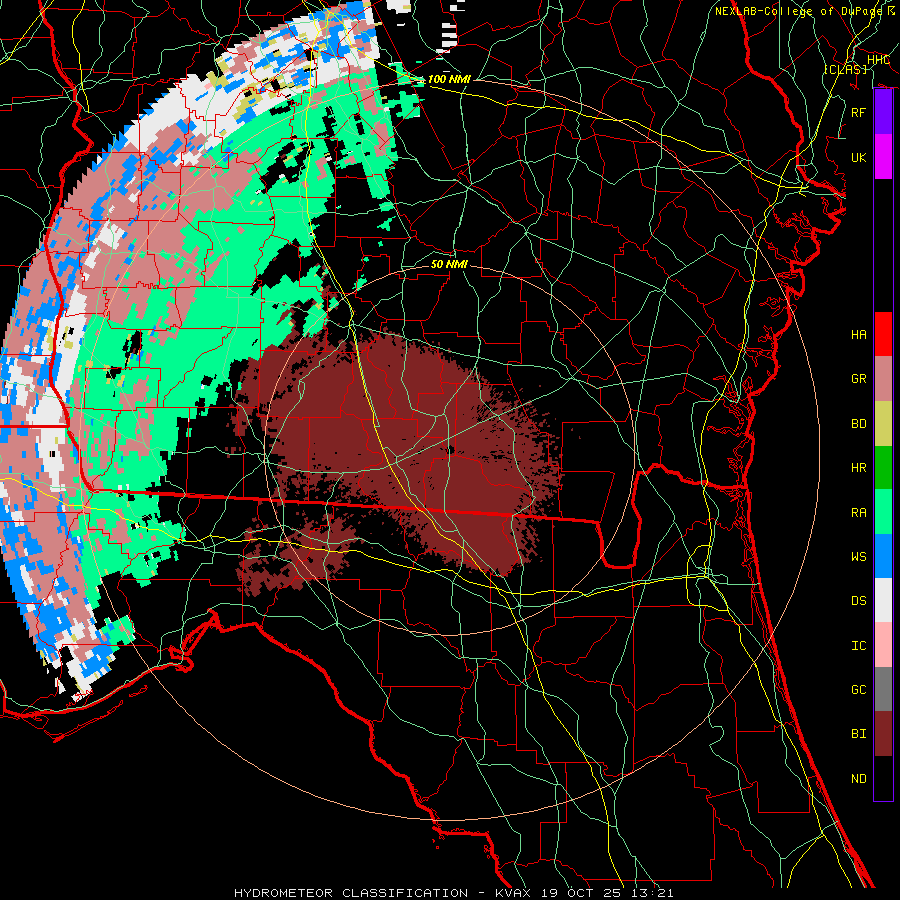This screenshot has height=900, width=900.
Task: Click the [CLAS] units label
Action: tap(845, 69)
